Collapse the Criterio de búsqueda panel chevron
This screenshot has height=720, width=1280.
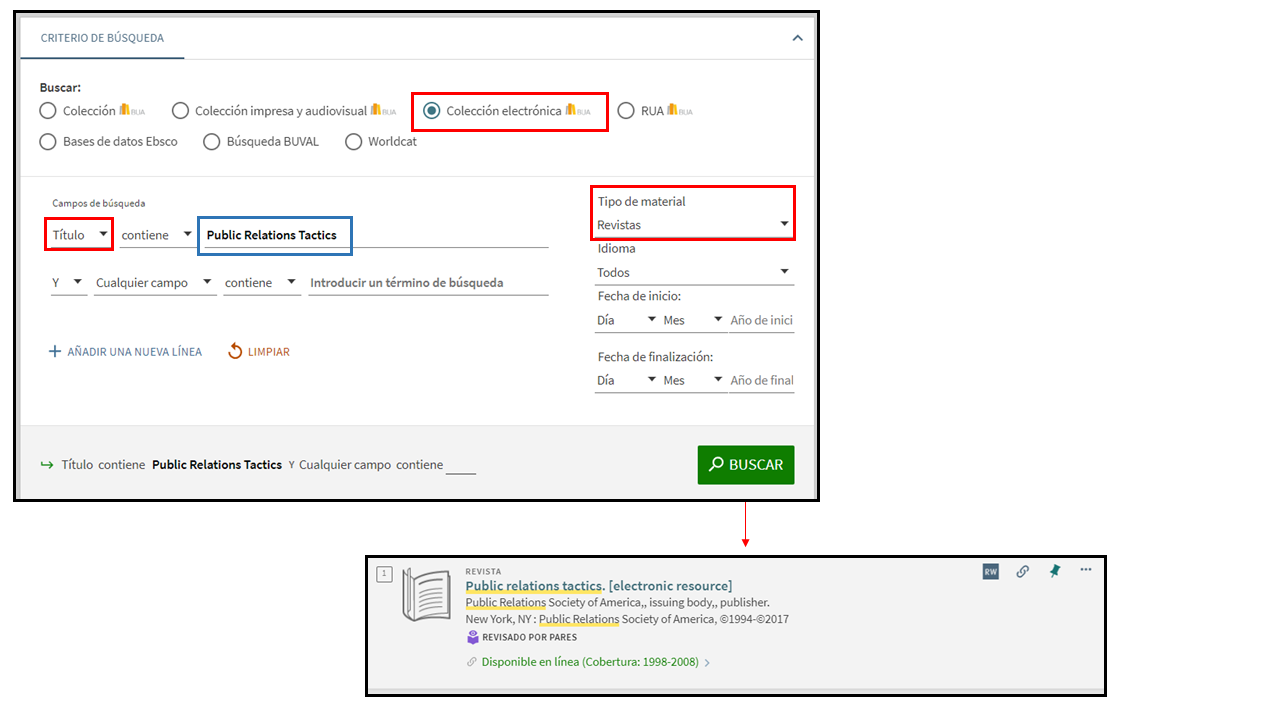[797, 38]
